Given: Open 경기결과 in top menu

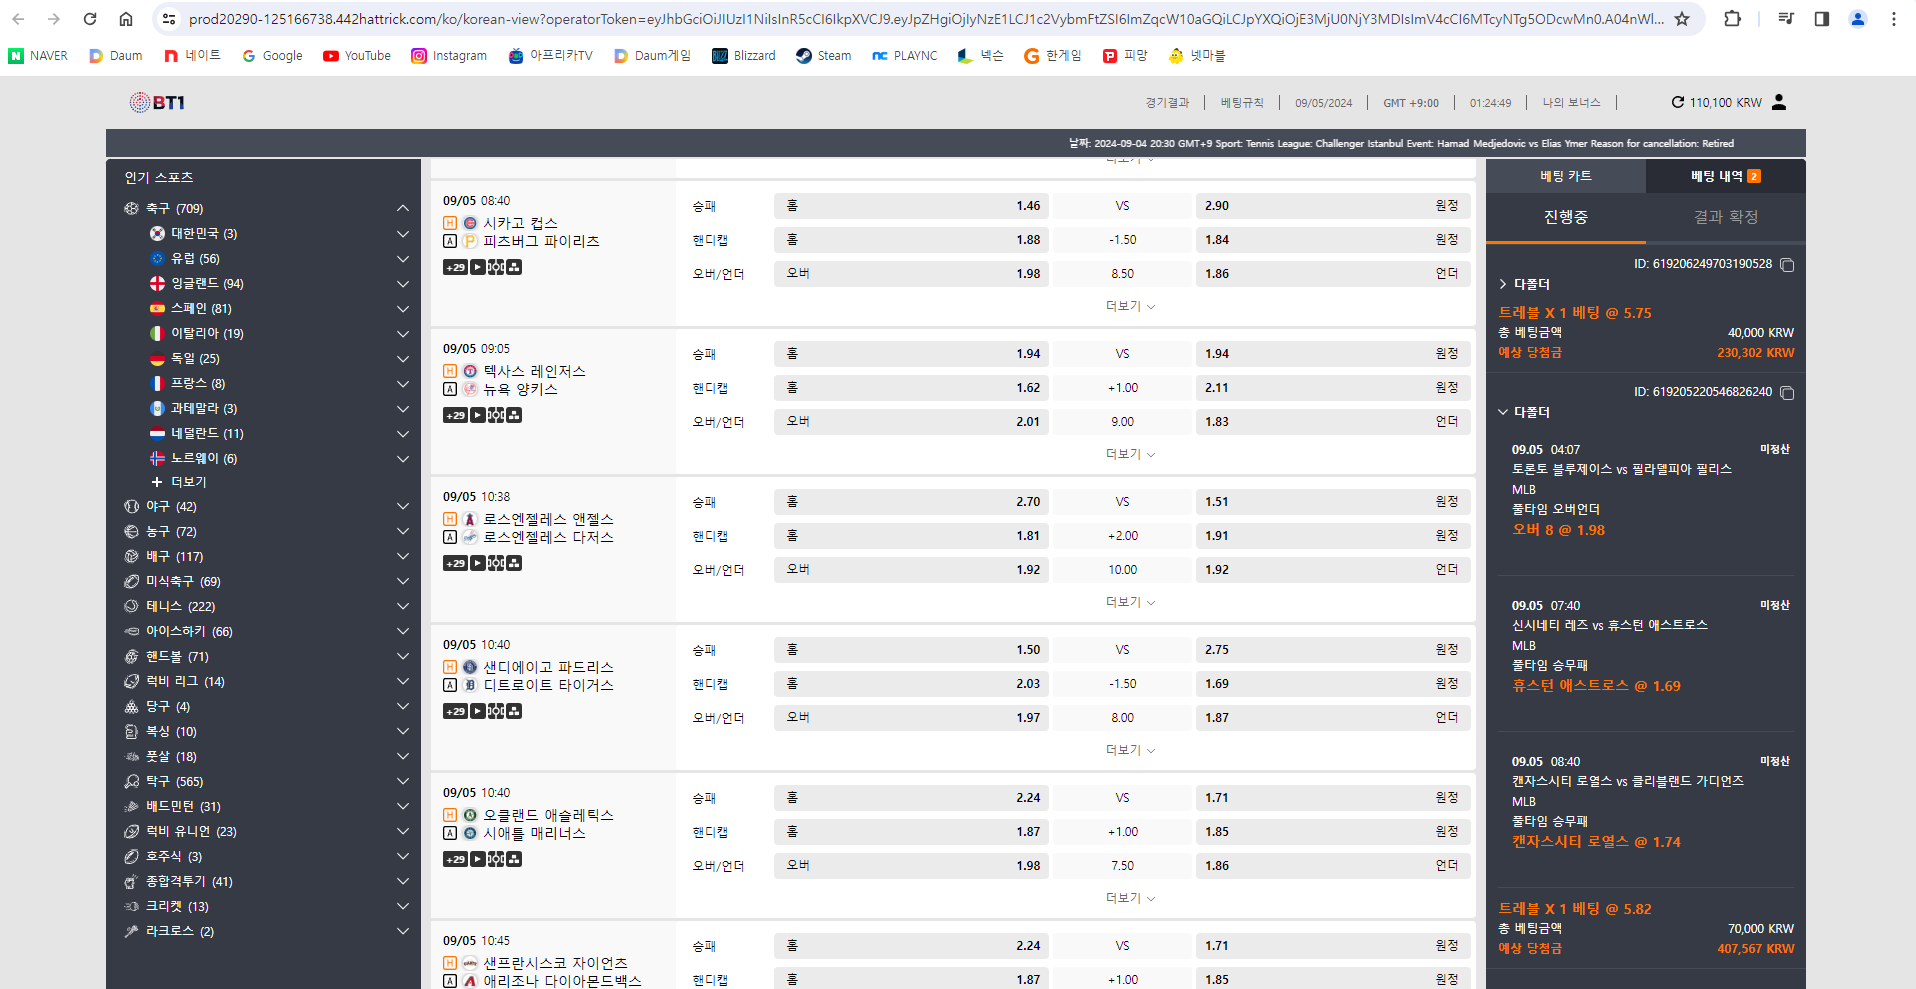Looking at the screenshot, I should [x=1167, y=103].
